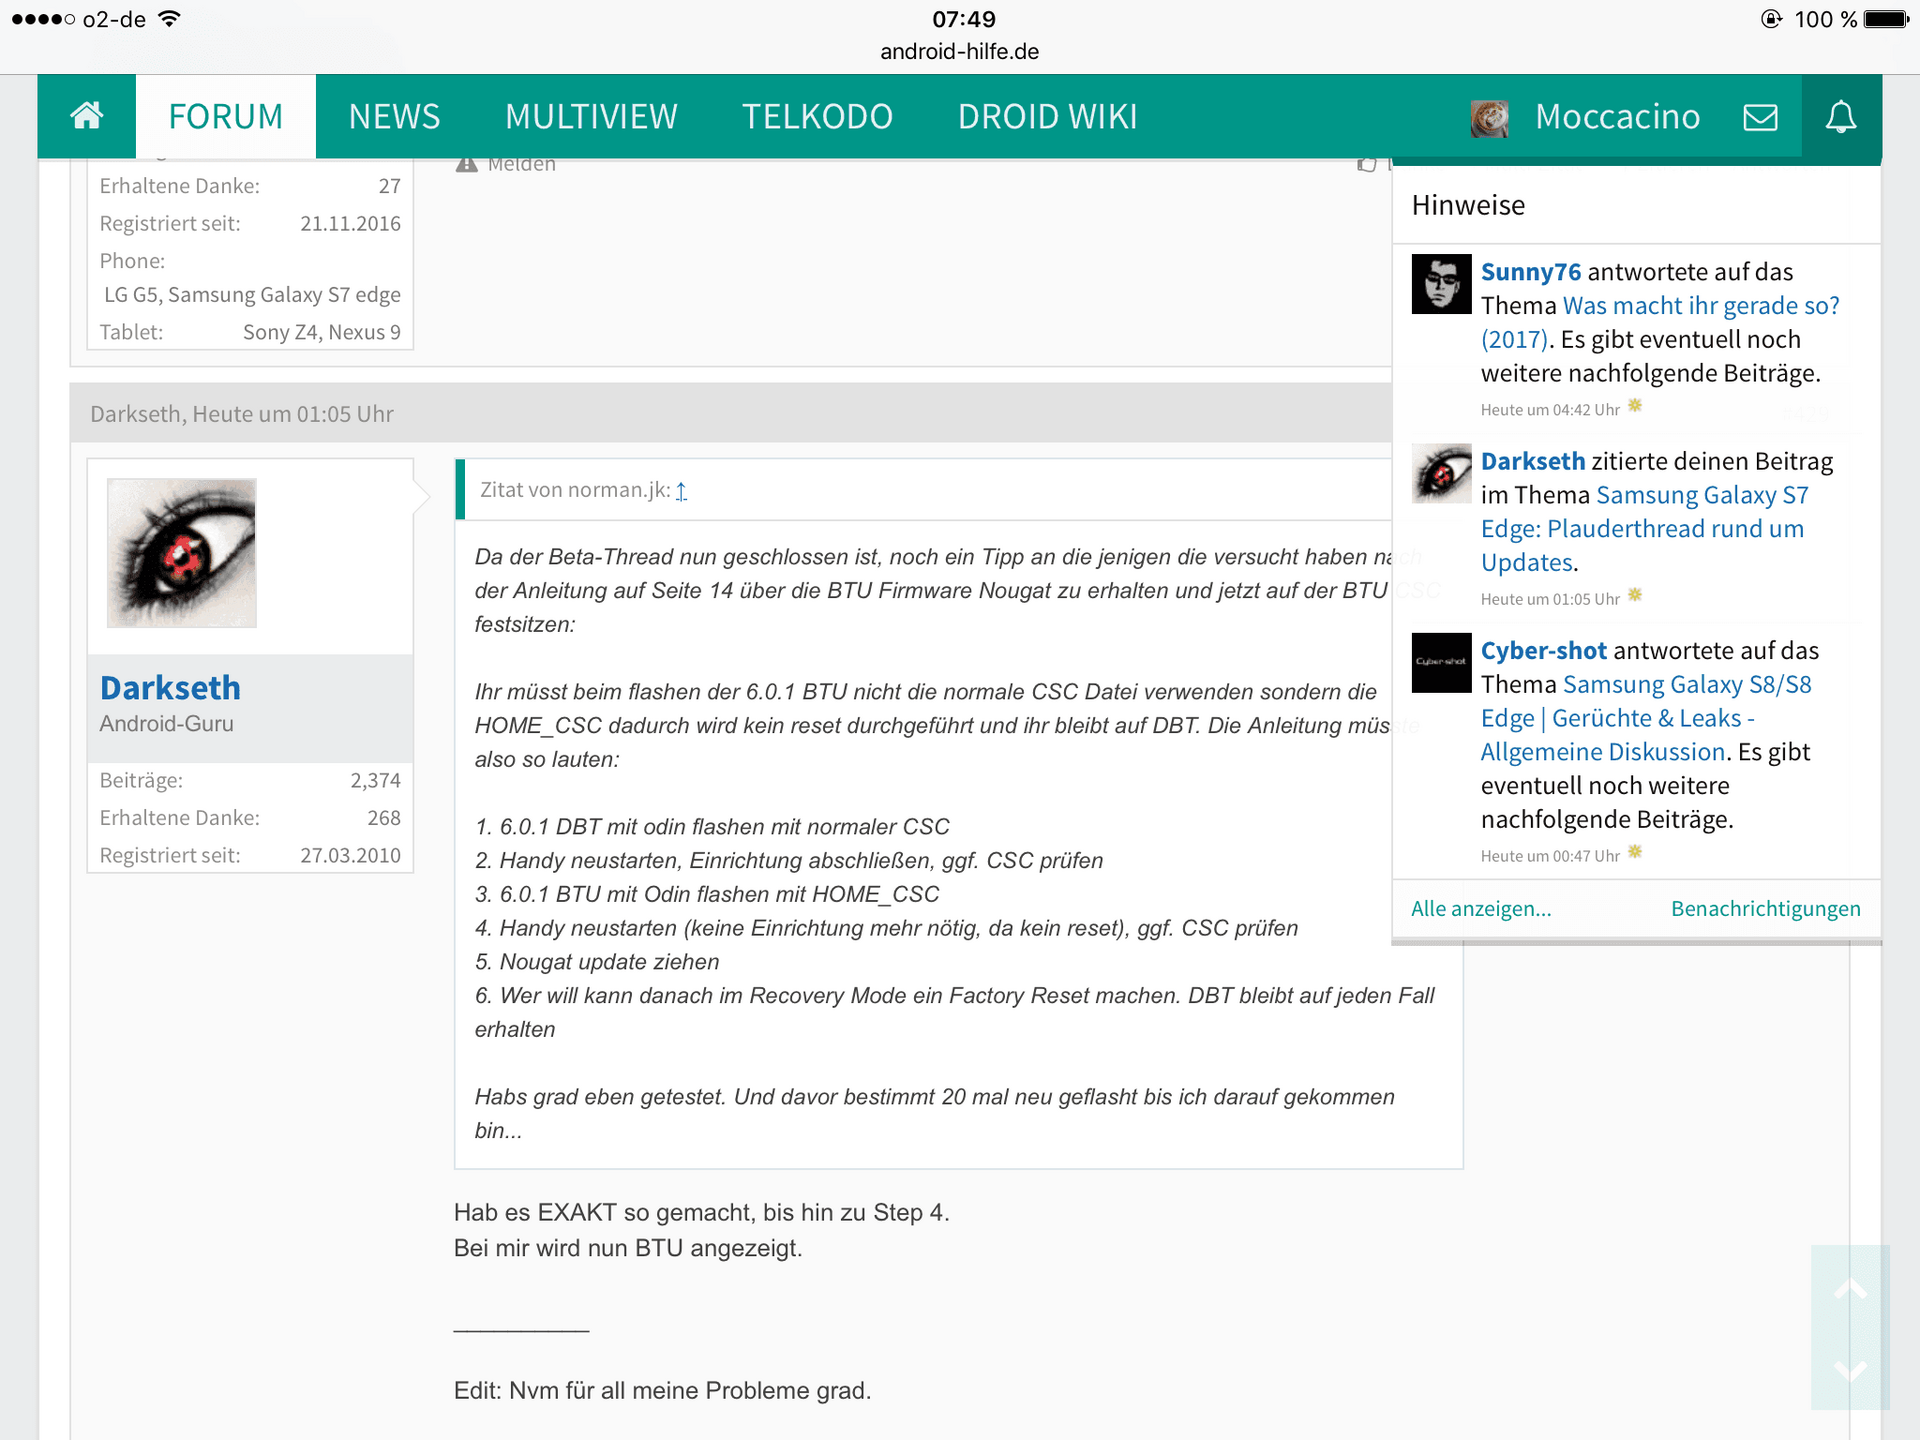Screen dimensions: 1920x1440
Task: Tap the scroll-down arrow button
Action: coord(1850,1370)
